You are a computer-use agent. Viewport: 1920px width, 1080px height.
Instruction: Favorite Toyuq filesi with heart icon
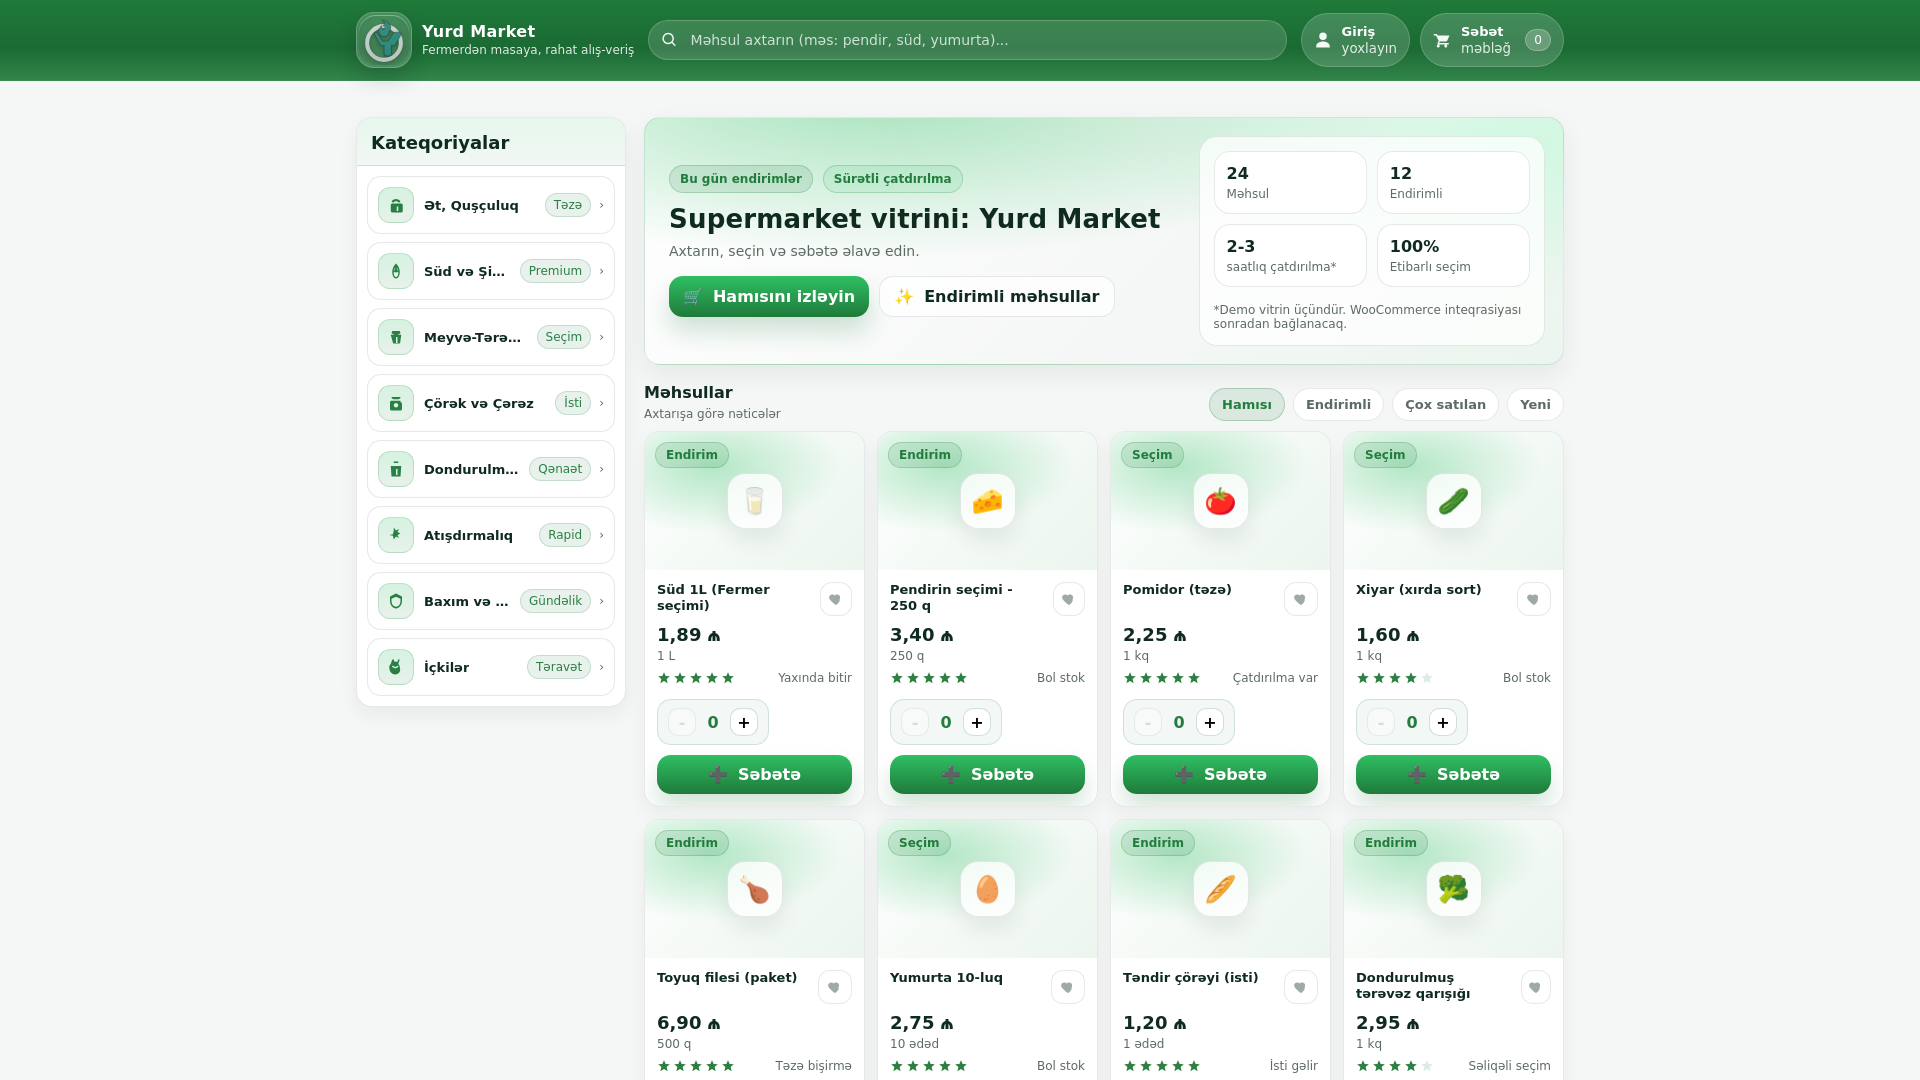tap(835, 987)
